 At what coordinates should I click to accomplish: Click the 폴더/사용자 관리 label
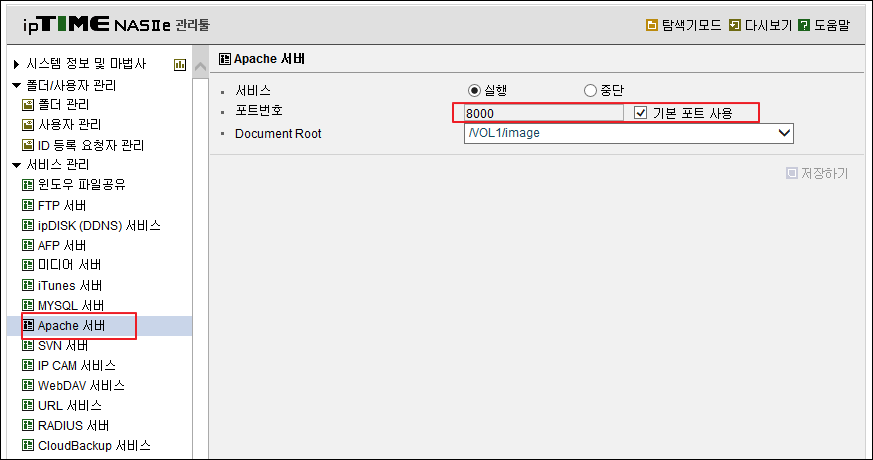71,86
